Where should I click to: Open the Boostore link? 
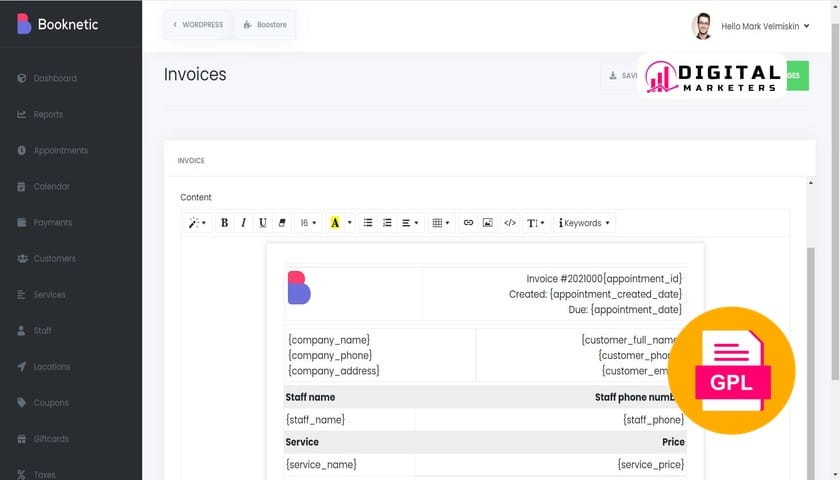(265, 25)
